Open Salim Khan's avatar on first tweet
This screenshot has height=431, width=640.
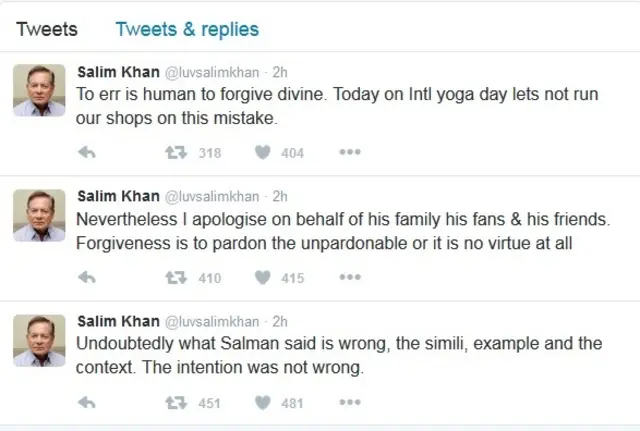[39, 91]
